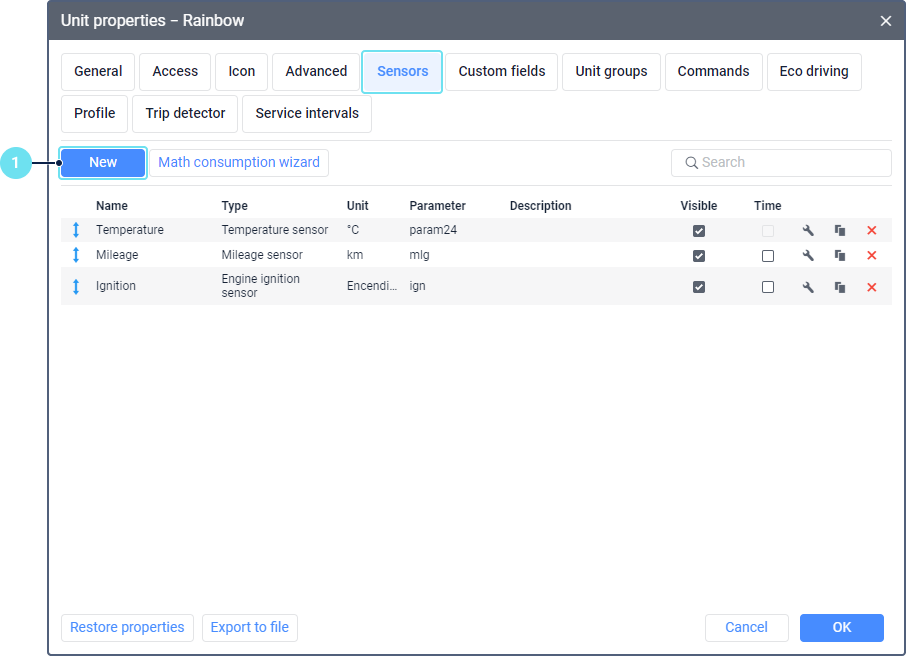Go to the Service intervals tab
The width and height of the screenshot is (906, 656).
[x=307, y=114]
